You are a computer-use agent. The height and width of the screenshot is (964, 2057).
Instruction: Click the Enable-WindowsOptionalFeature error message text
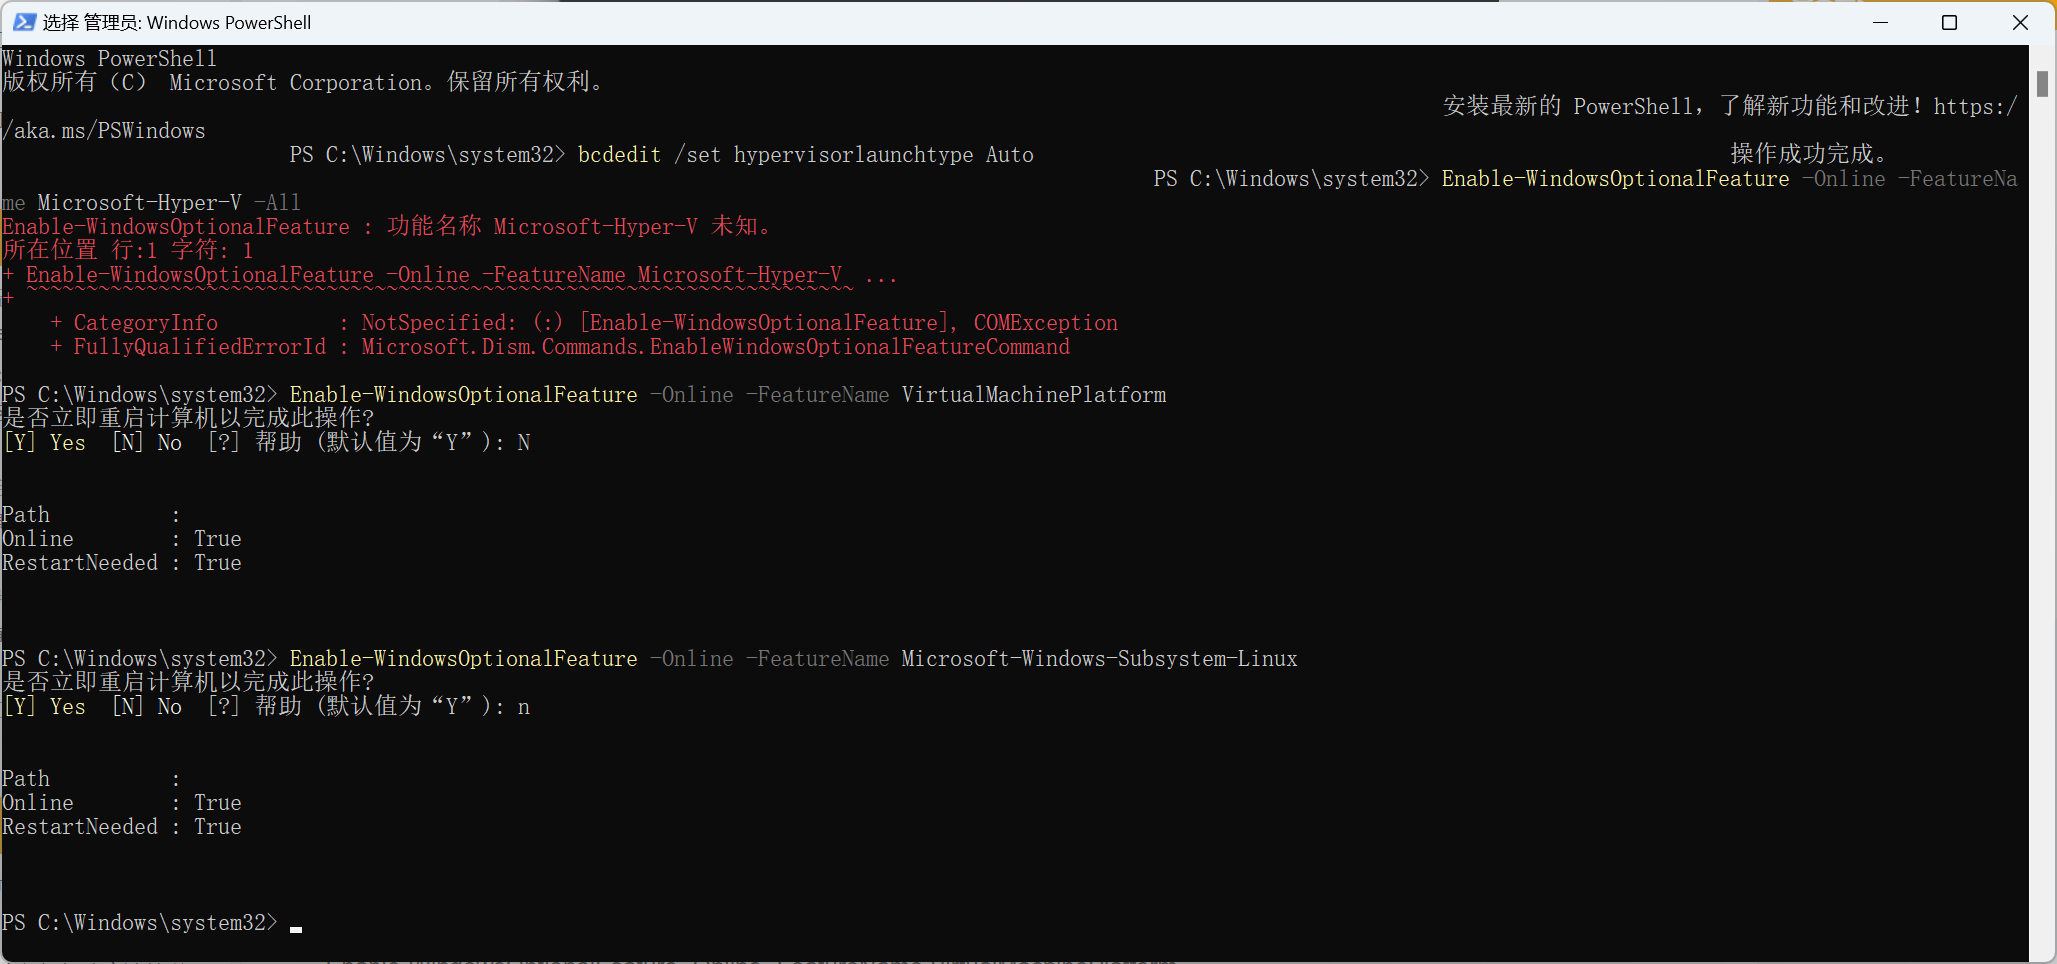tap(385, 226)
